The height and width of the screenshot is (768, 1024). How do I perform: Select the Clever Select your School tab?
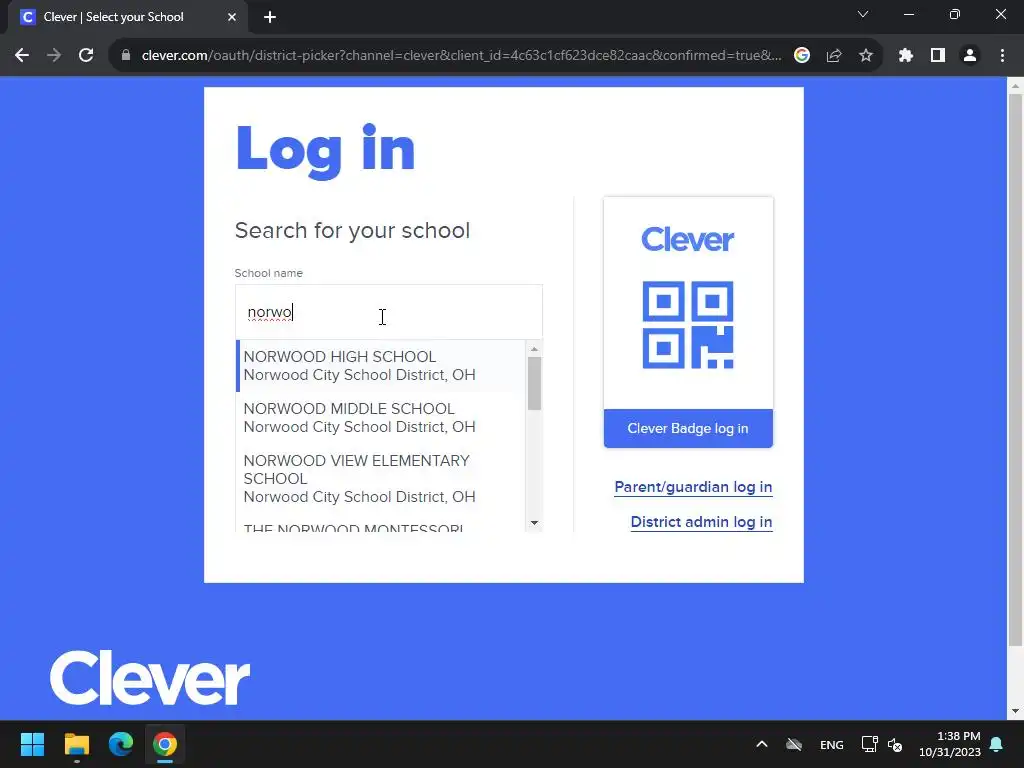(x=127, y=17)
